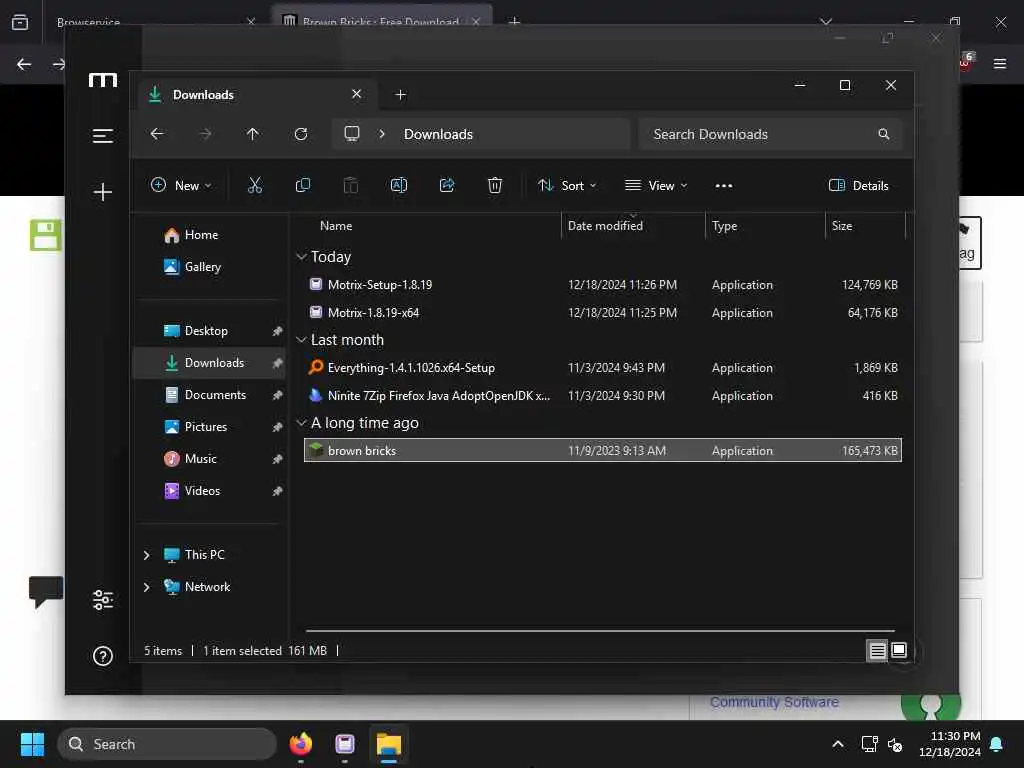
Task: Click Motrix app icon in taskbar
Action: 345,744
